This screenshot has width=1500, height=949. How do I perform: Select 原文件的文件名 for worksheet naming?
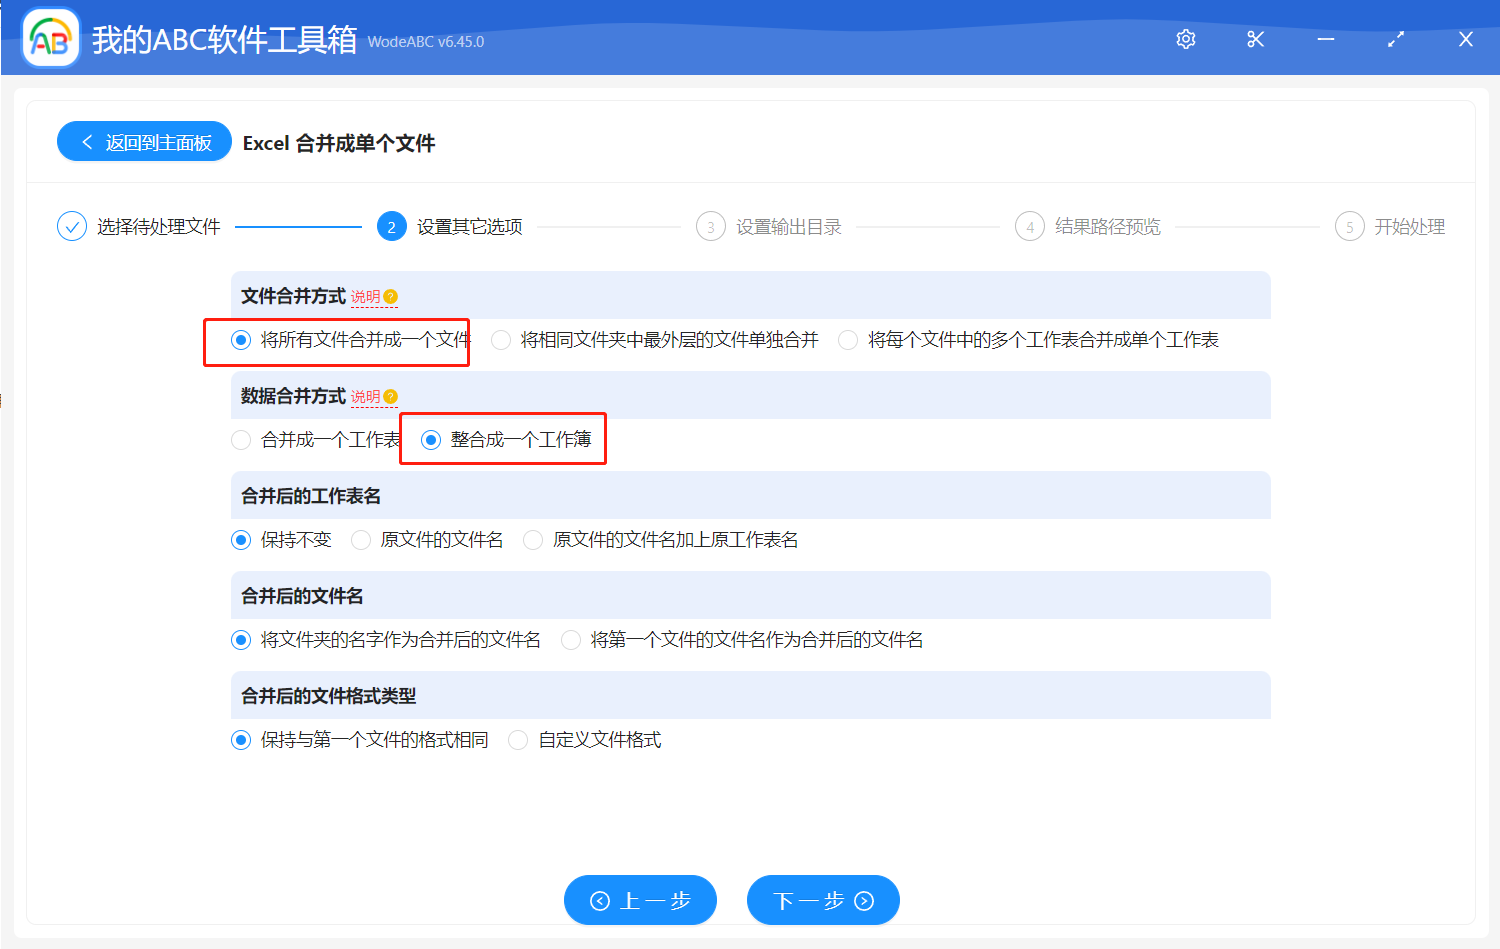click(360, 539)
